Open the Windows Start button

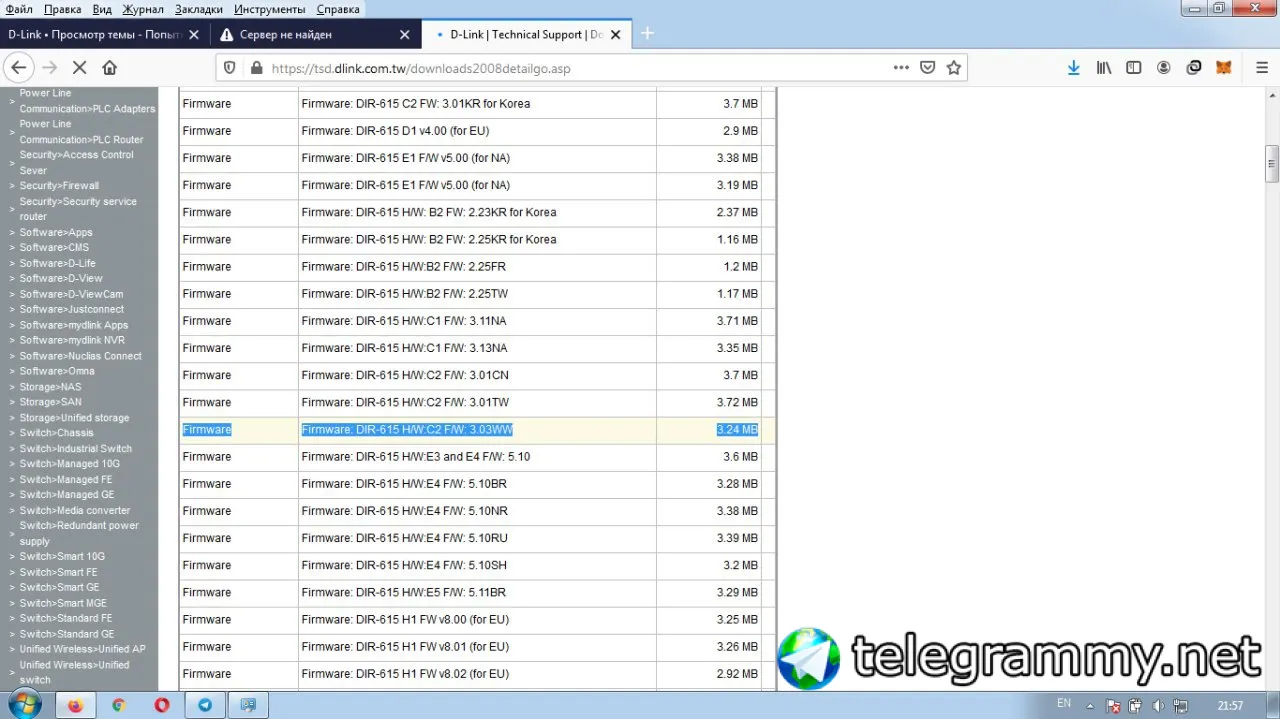[x=23, y=704]
